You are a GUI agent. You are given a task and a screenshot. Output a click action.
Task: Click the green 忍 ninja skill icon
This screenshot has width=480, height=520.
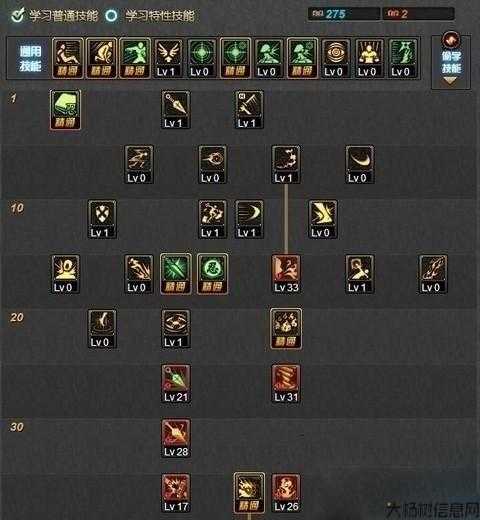[212, 274]
